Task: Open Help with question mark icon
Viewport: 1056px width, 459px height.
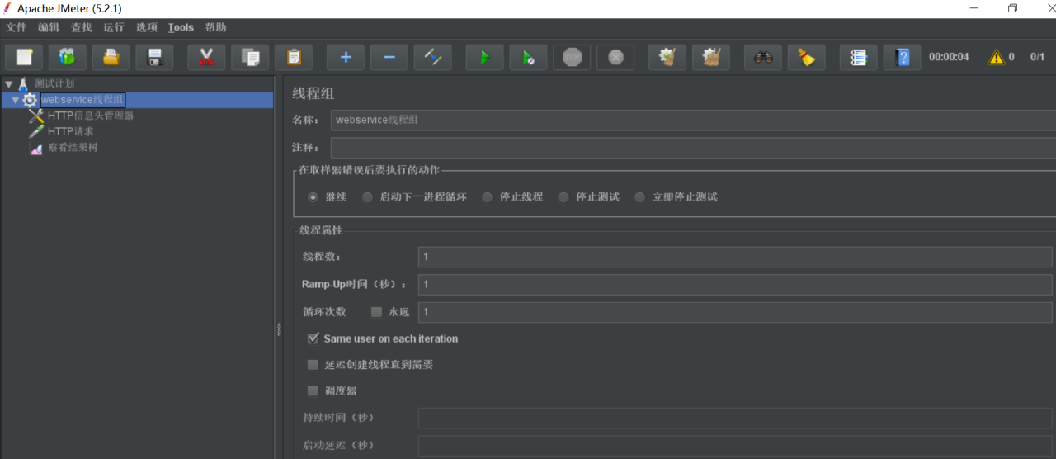Action: click(902, 57)
